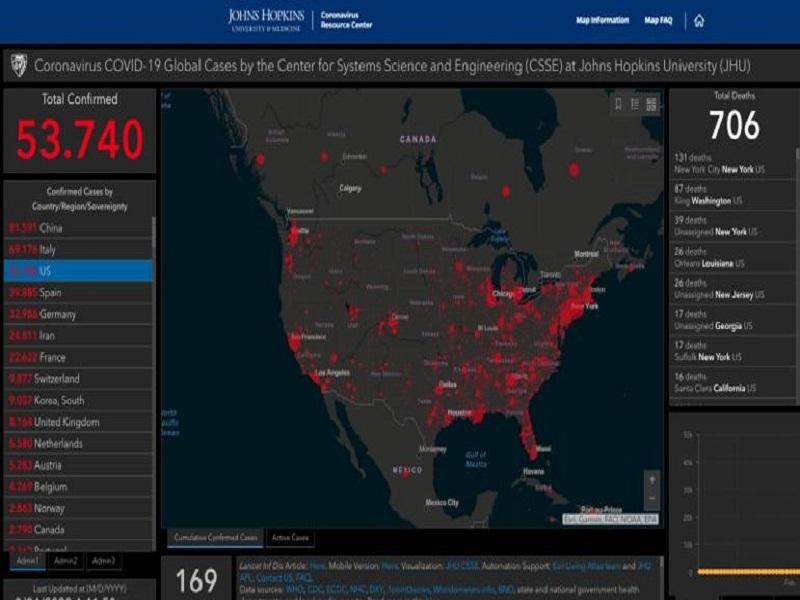The width and height of the screenshot is (800, 600).
Task: Click the Johns Hopkins shield logo
Action: click(18, 65)
